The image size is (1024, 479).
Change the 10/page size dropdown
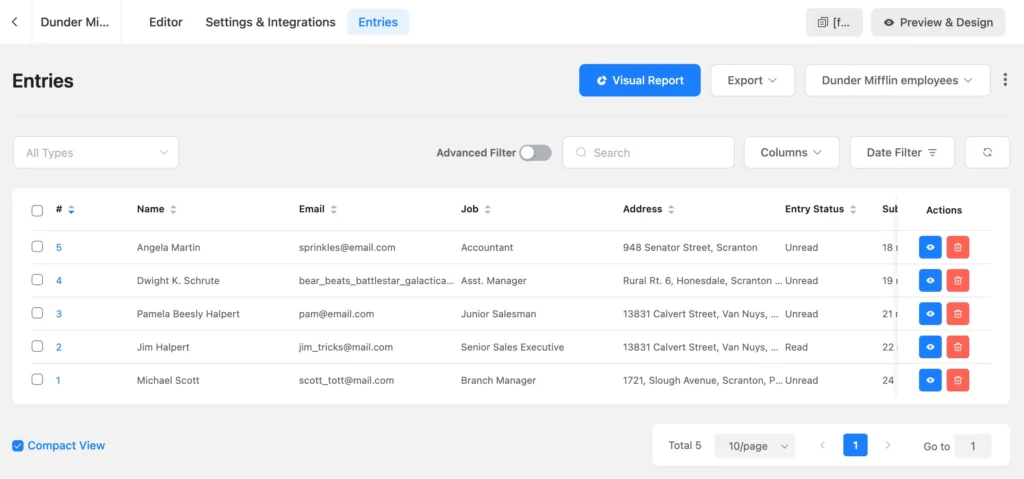(755, 446)
